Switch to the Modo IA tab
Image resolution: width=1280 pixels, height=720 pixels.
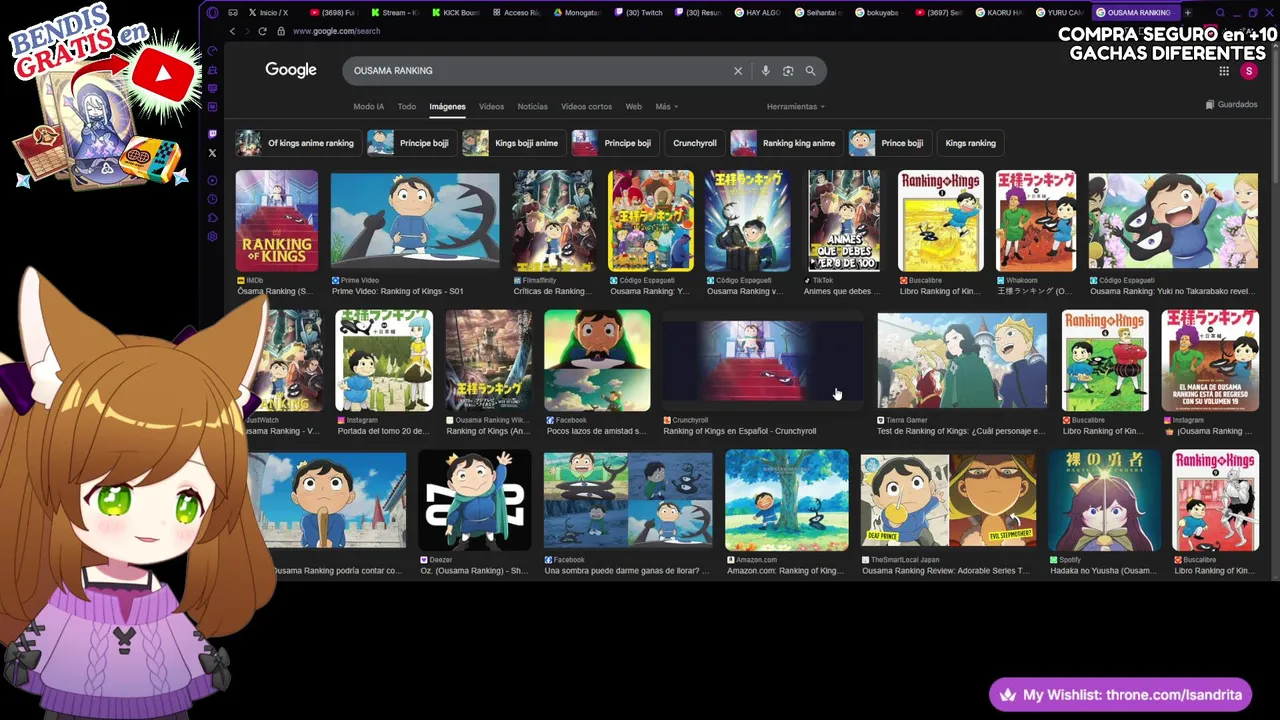368,107
